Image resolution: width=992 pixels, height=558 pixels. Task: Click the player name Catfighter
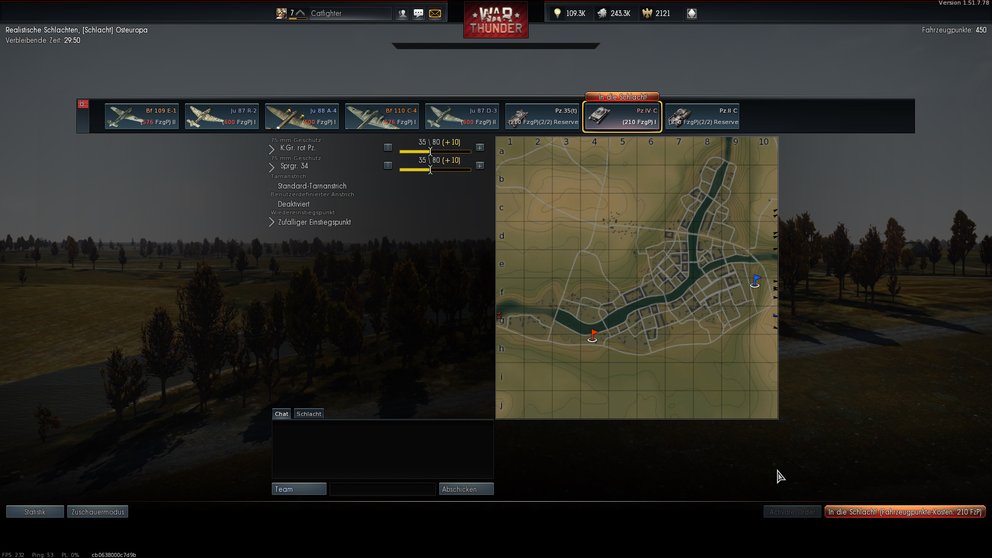click(x=326, y=13)
